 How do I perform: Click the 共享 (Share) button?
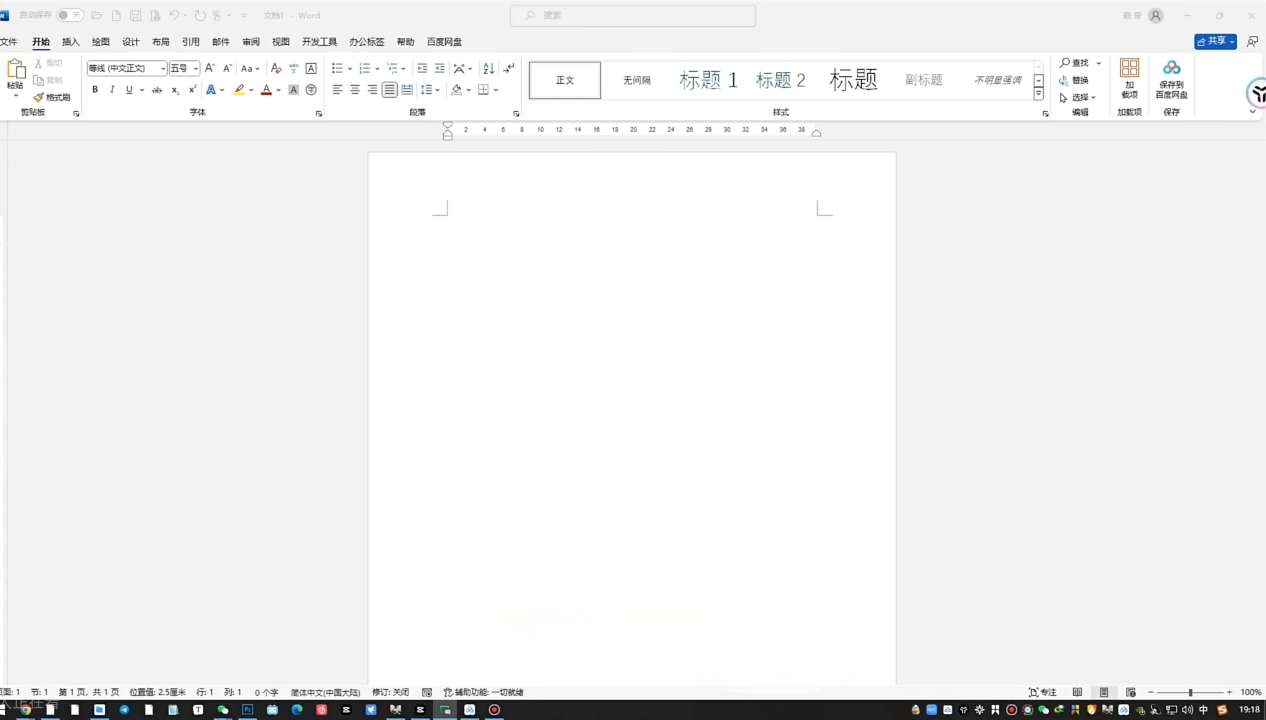pyautogui.click(x=1215, y=41)
